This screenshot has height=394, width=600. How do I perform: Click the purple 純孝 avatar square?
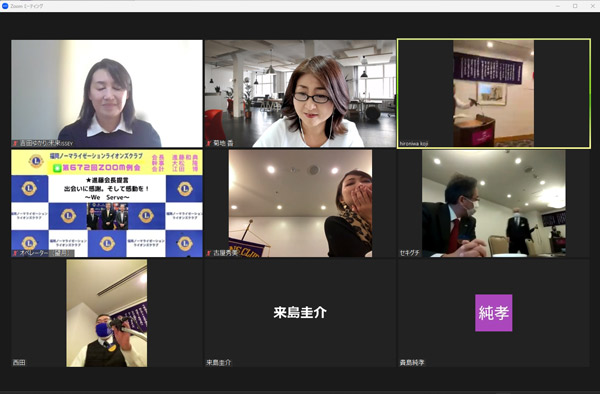click(494, 313)
